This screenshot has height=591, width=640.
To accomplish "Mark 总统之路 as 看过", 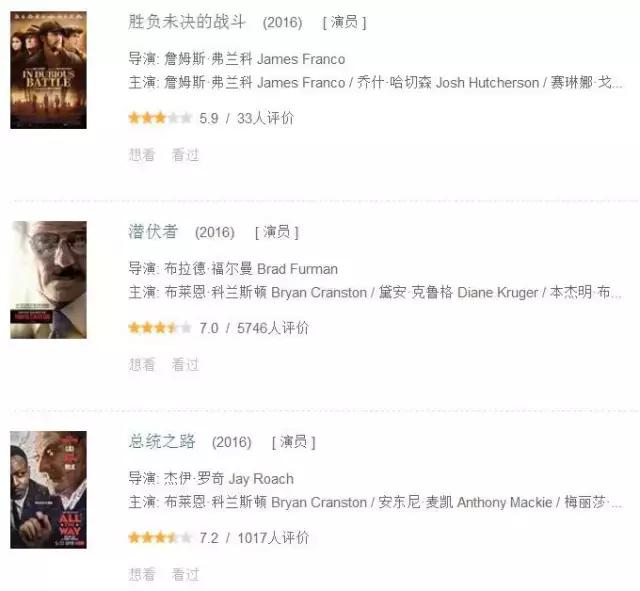I will coord(185,574).
